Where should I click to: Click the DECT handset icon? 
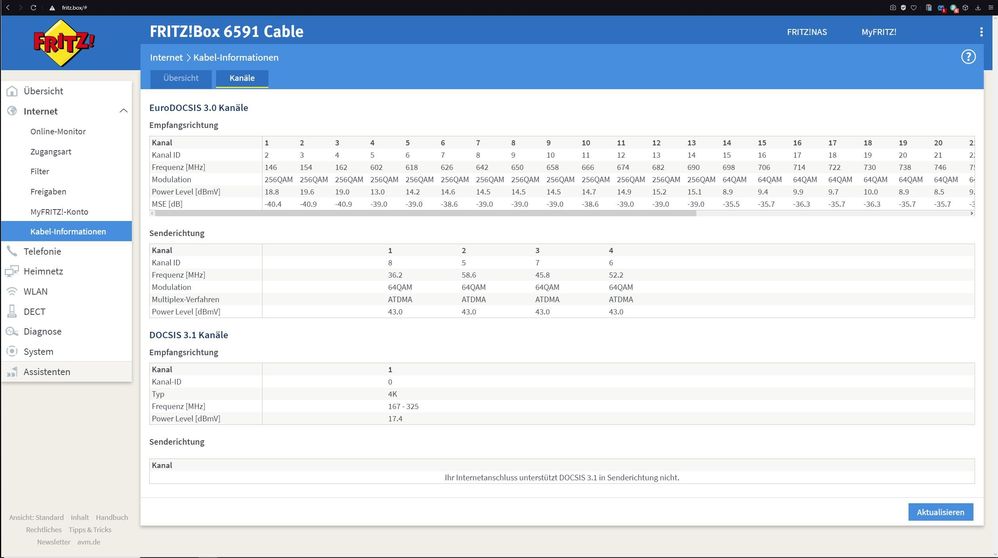click(x=12, y=311)
